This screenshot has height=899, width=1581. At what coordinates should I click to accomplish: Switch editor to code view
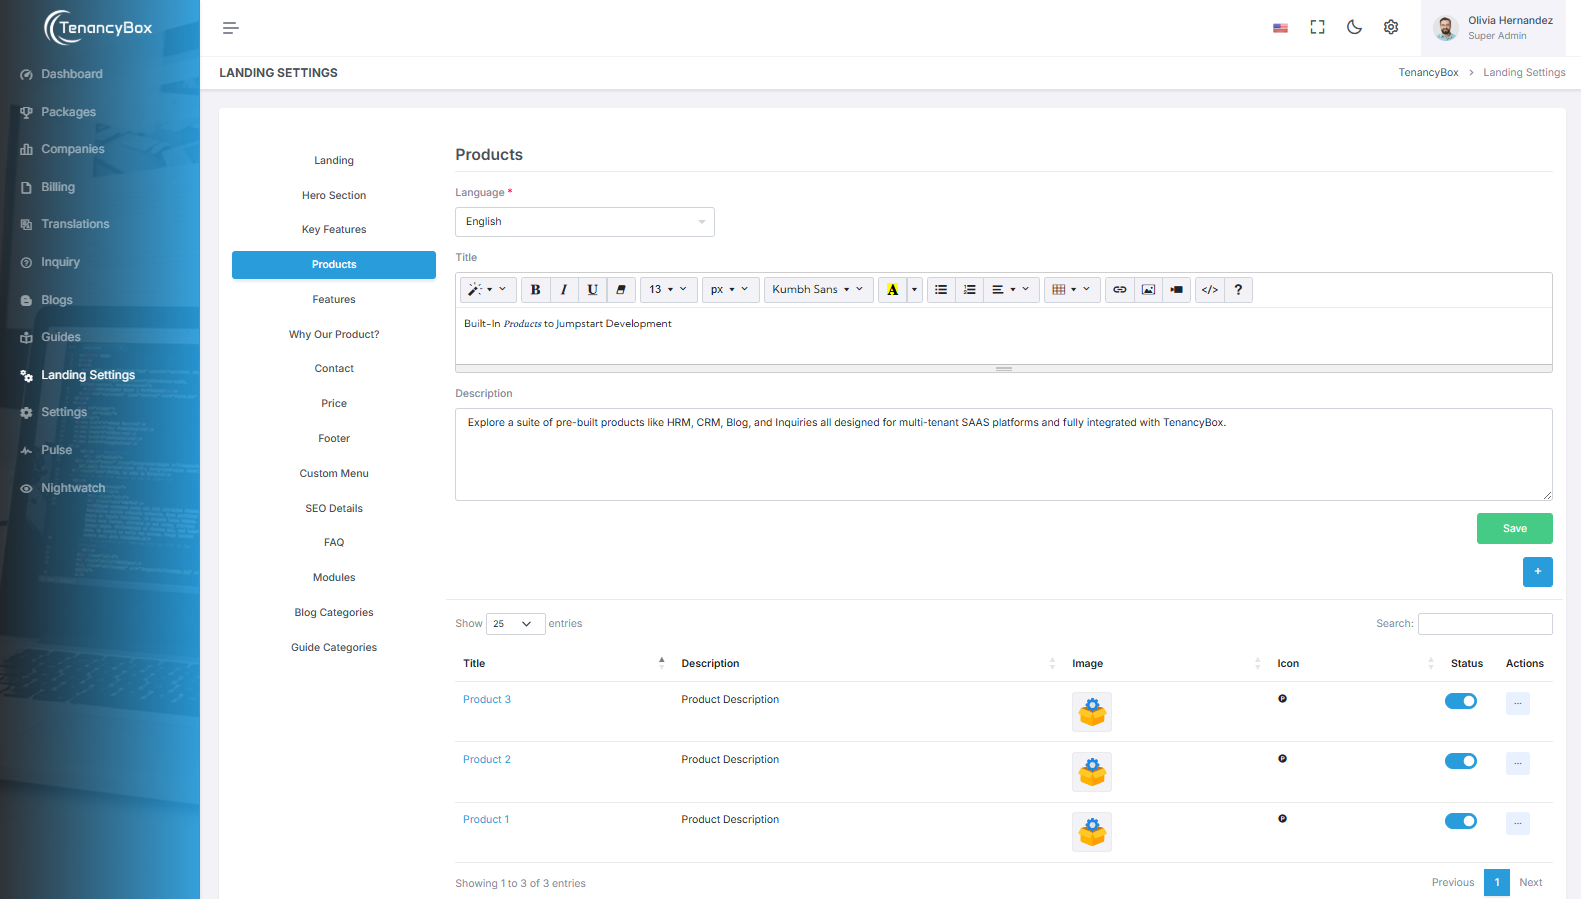pyautogui.click(x=1210, y=290)
